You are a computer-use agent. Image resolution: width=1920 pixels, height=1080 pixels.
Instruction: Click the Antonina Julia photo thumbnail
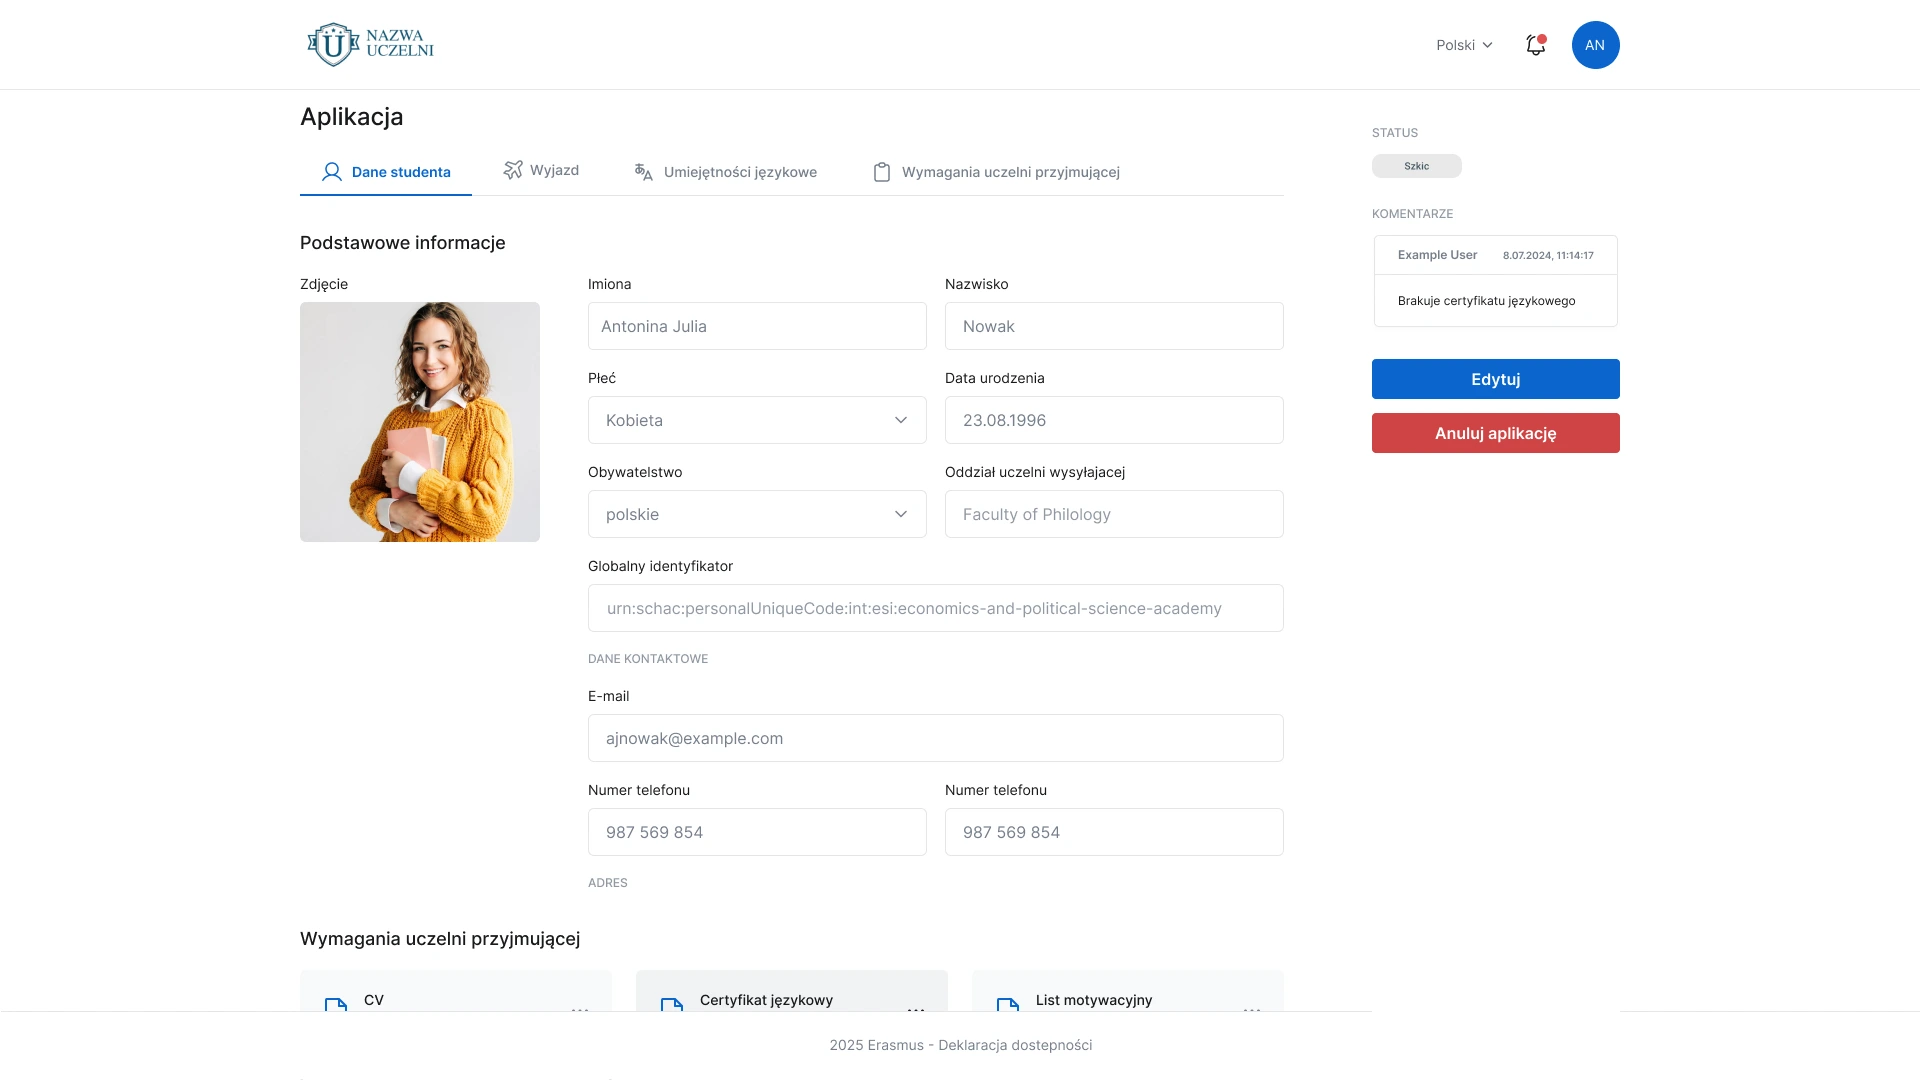coord(419,422)
